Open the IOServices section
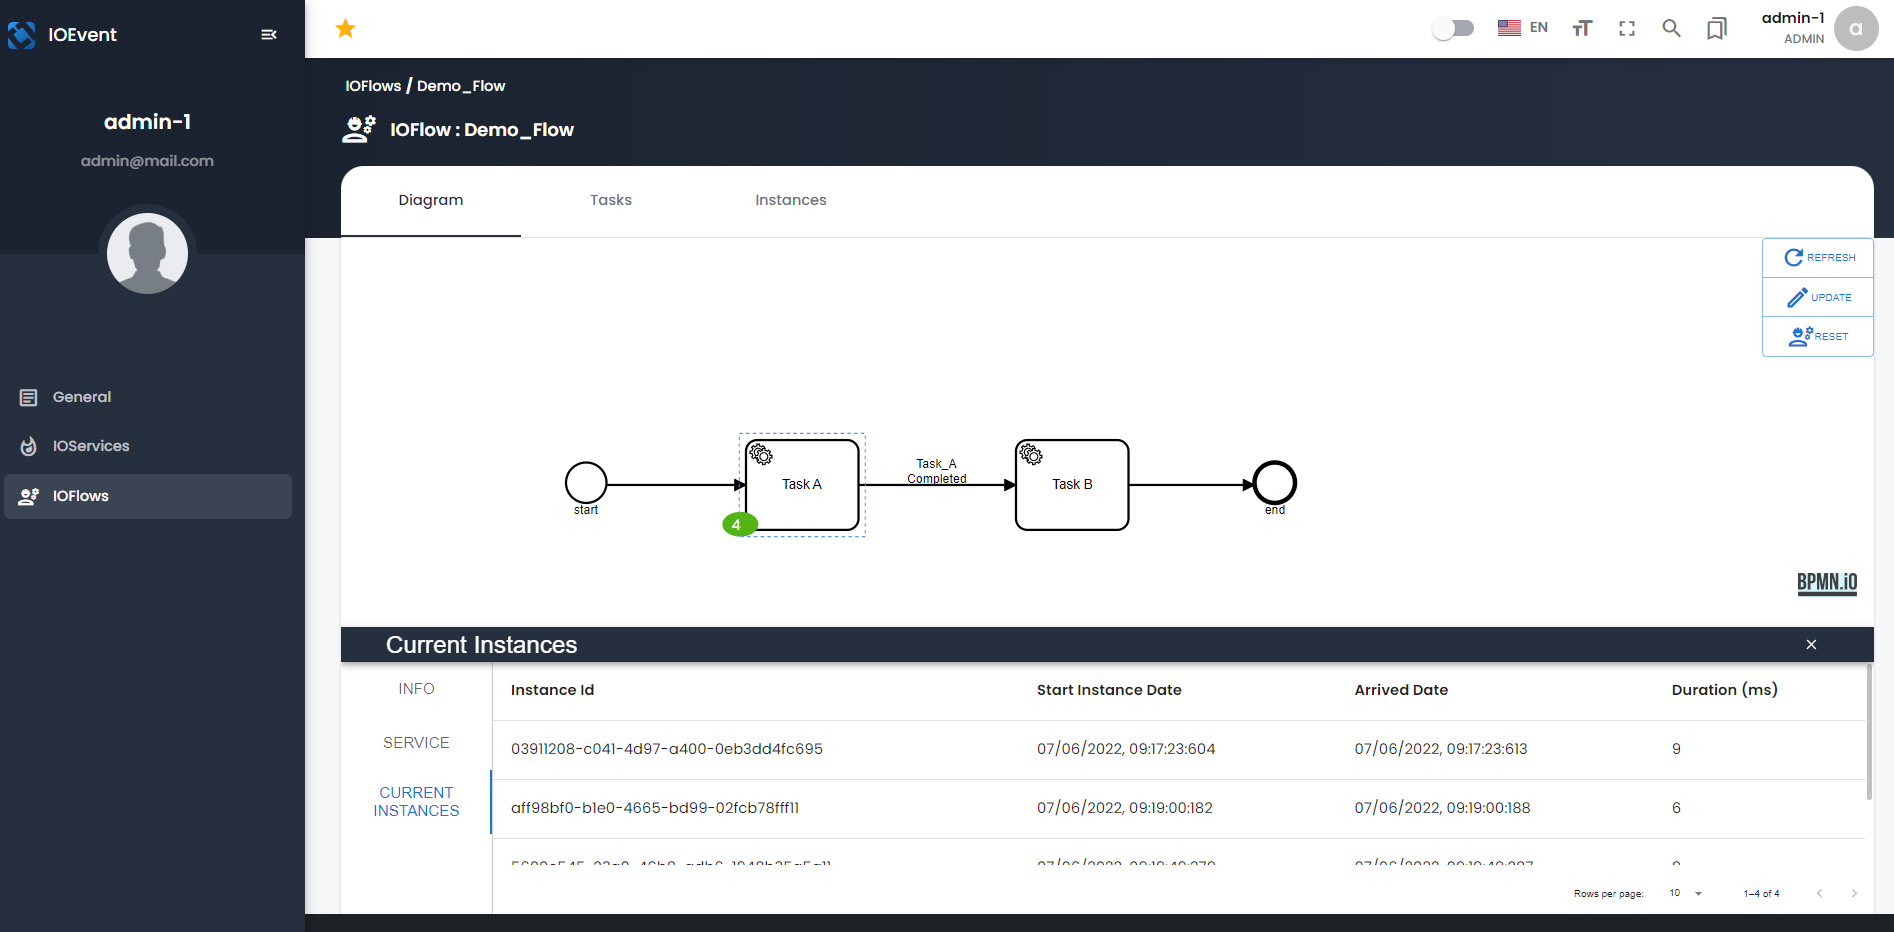This screenshot has height=932, width=1894. pyautogui.click(x=91, y=446)
